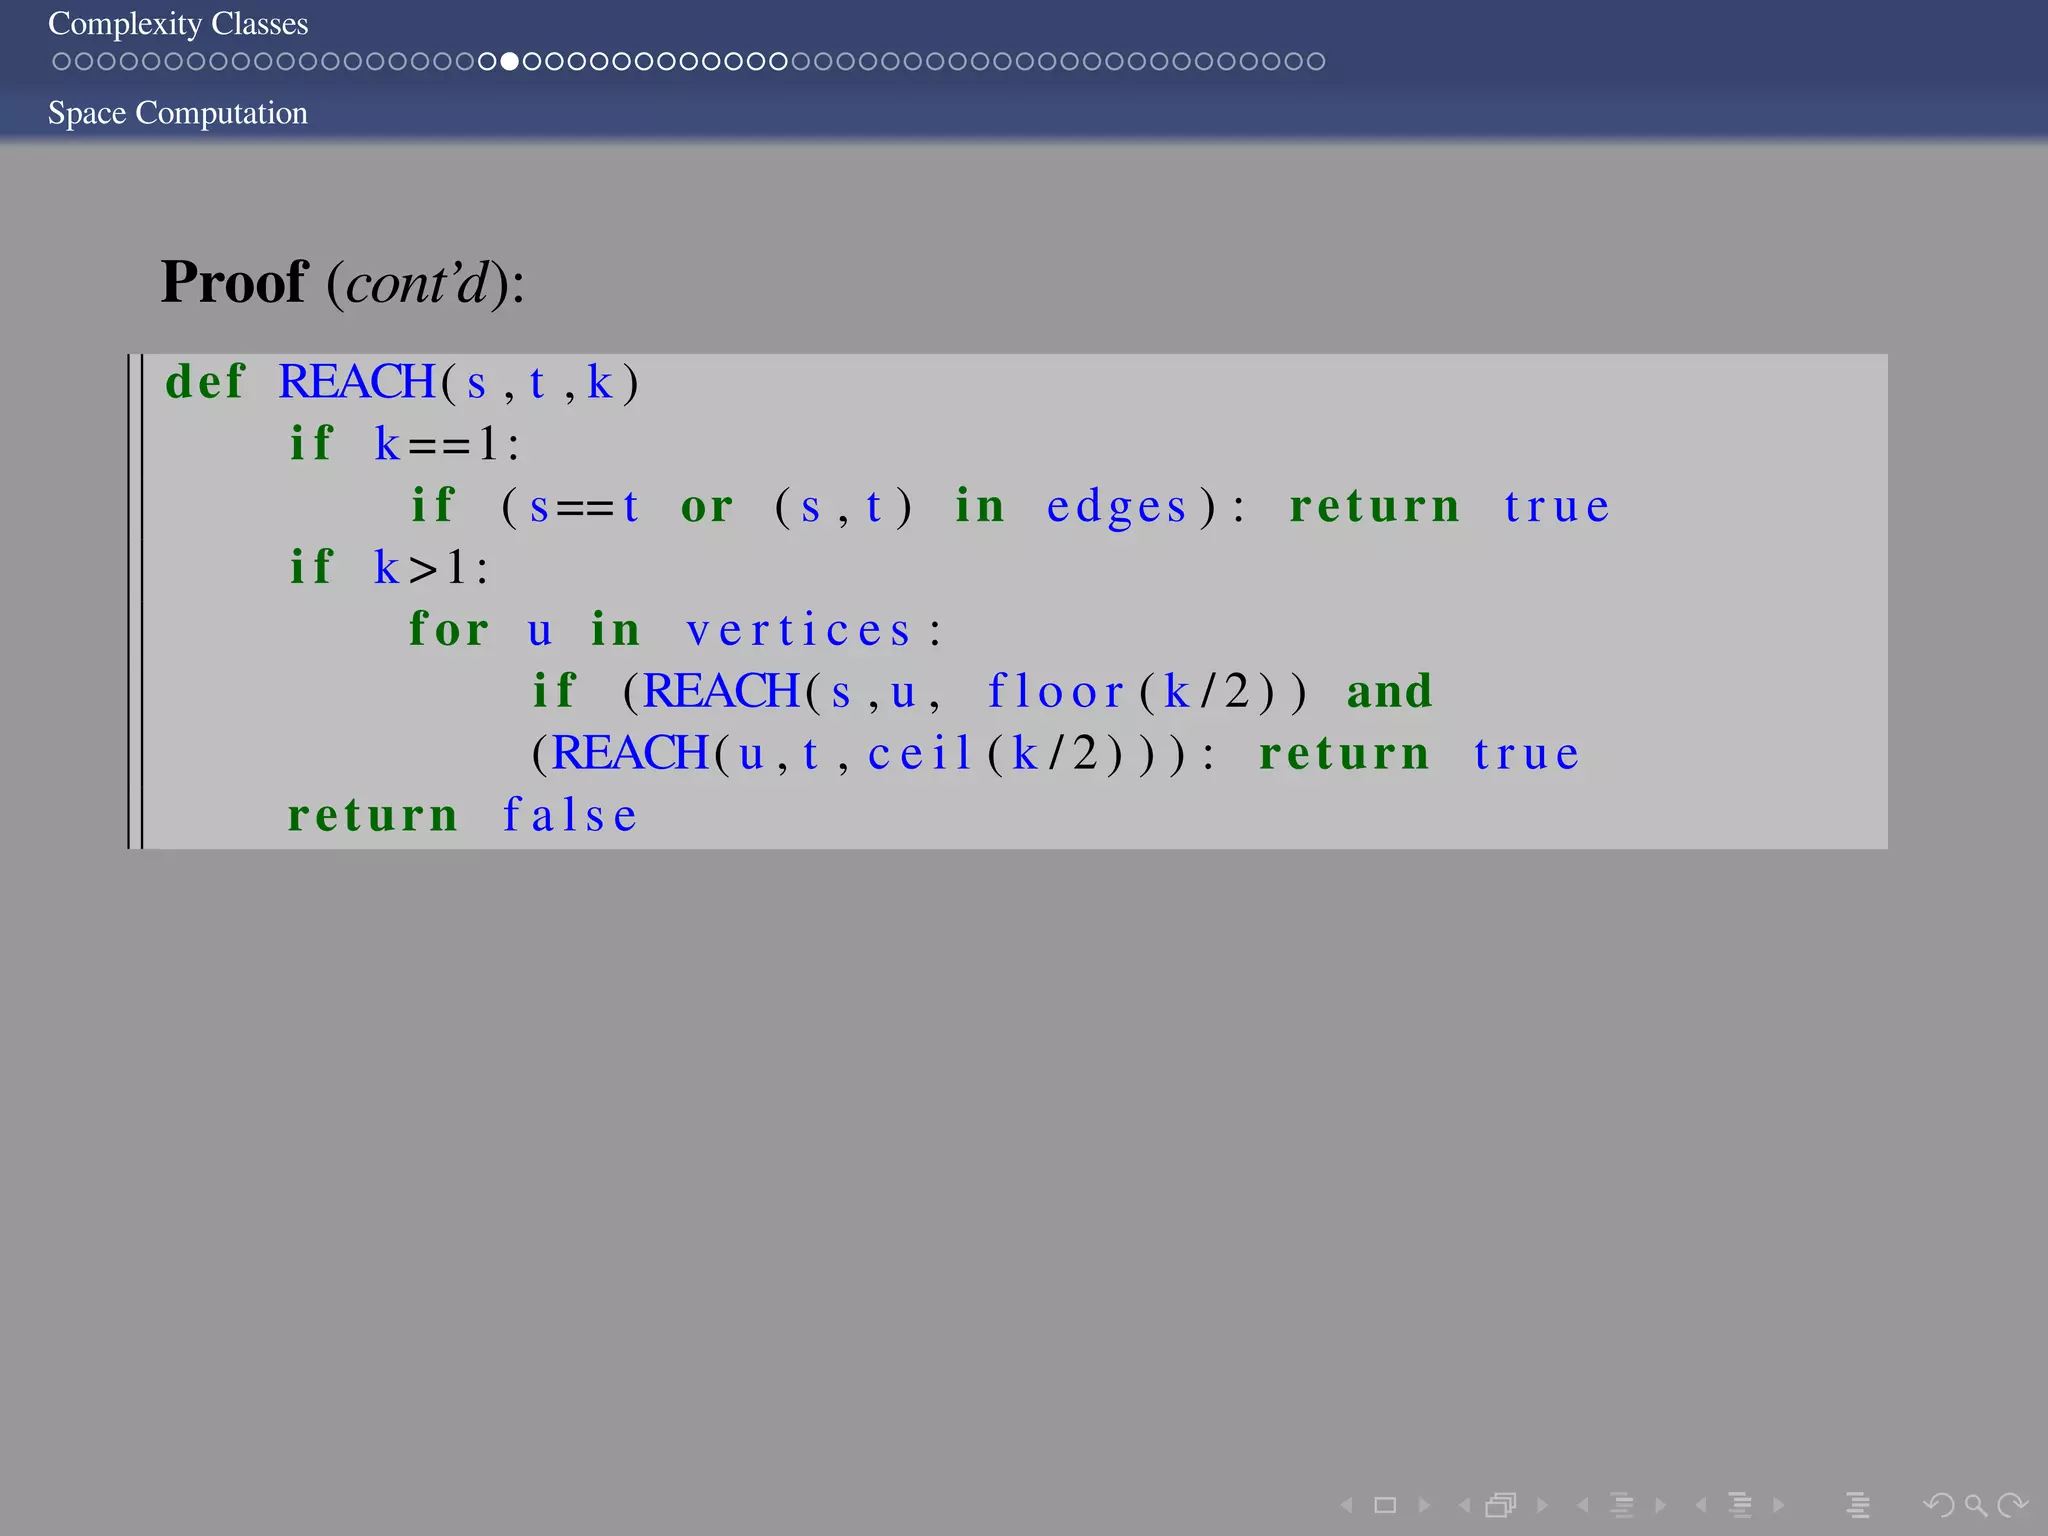Go to next frame arrow
This screenshot has height=1536, width=2048.
1542,1504
